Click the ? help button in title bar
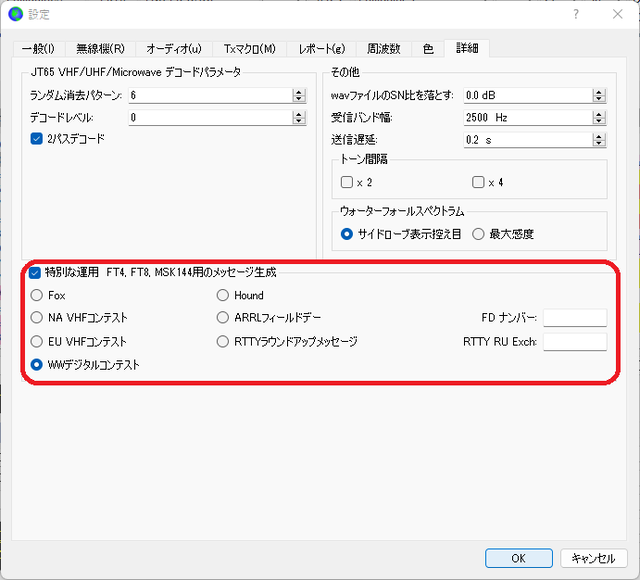Image resolution: width=640 pixels, height=580 pixels. tap(576, 14)
